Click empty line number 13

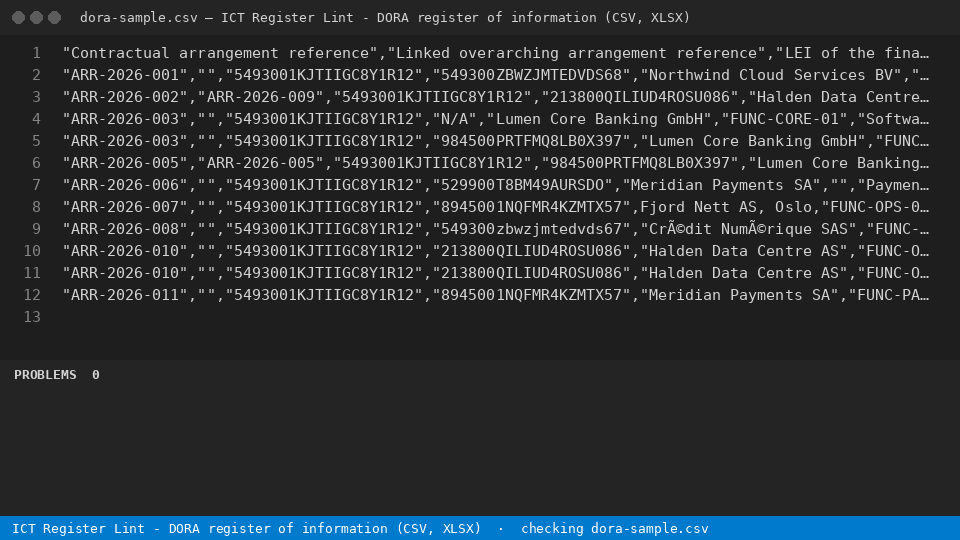pos(32,318)
